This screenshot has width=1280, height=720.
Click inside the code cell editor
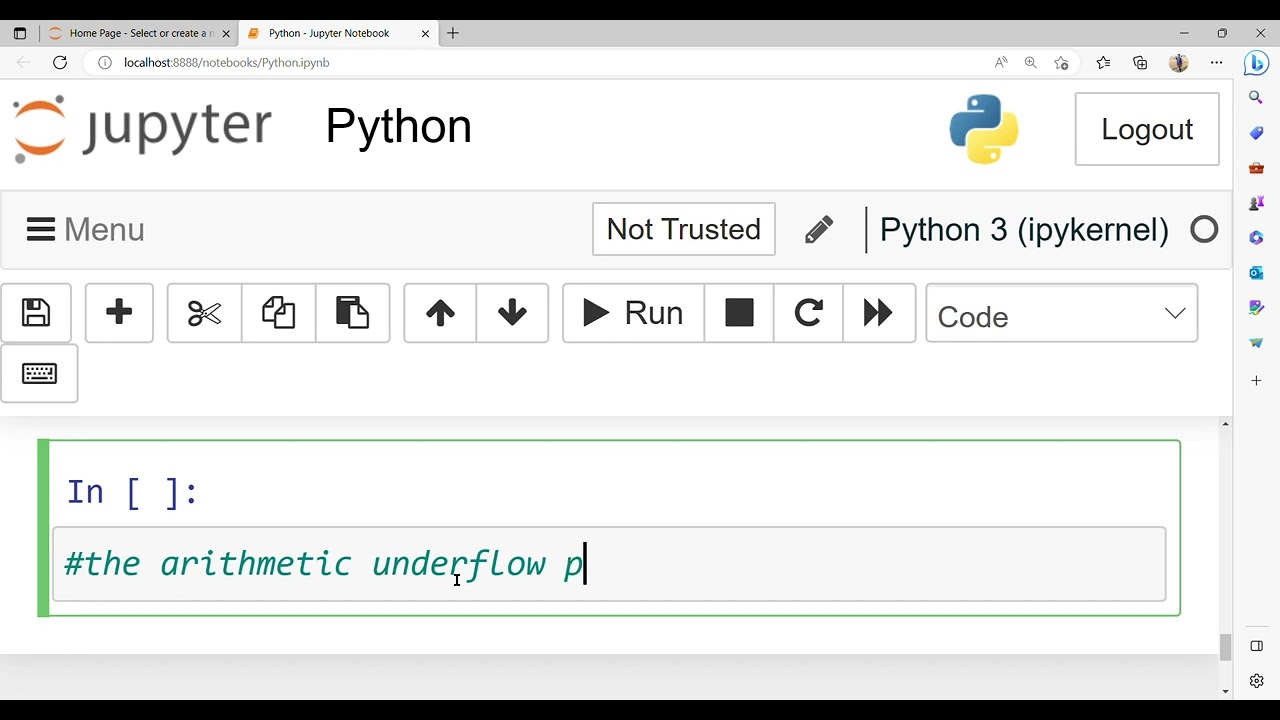tap(609, 564)
